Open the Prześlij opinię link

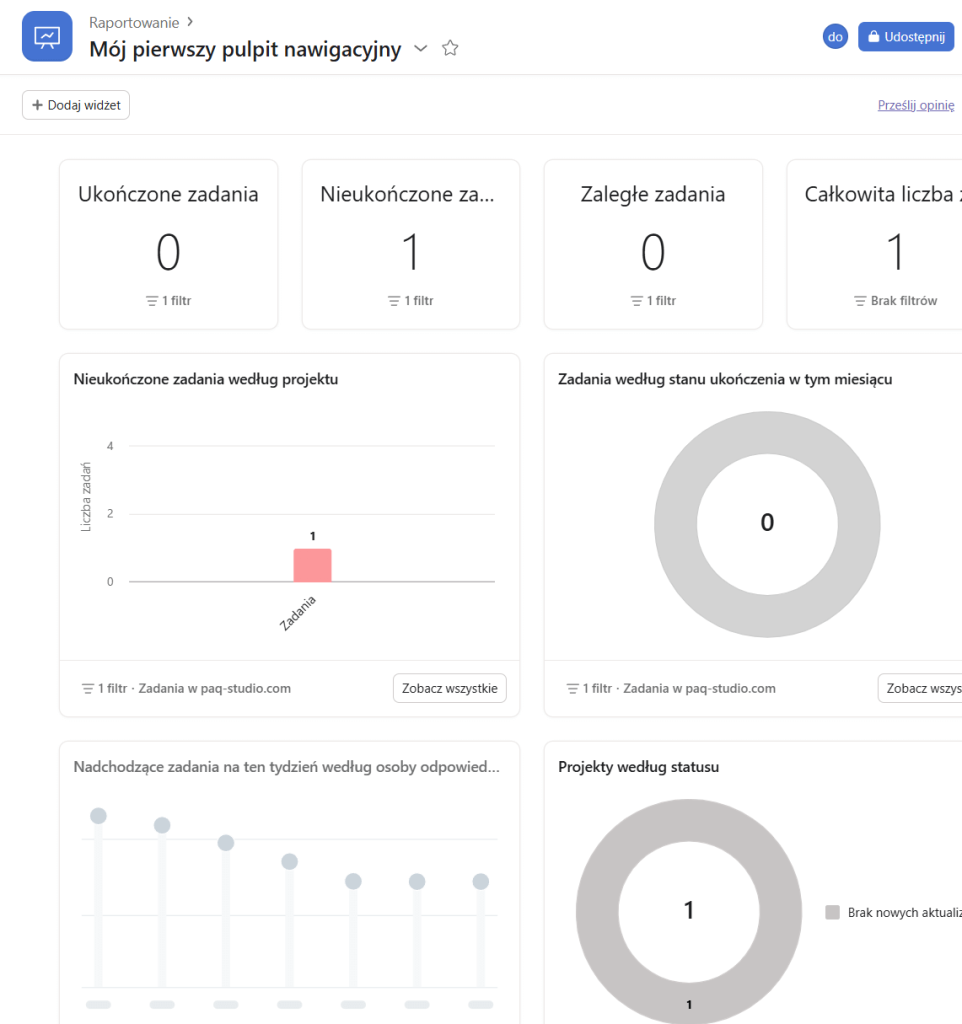pos(915,105)
